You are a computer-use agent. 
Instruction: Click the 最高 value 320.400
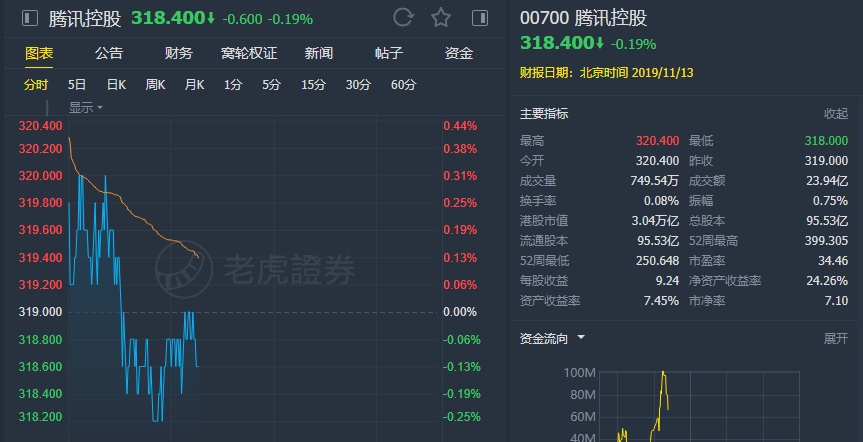click(657, 141)
